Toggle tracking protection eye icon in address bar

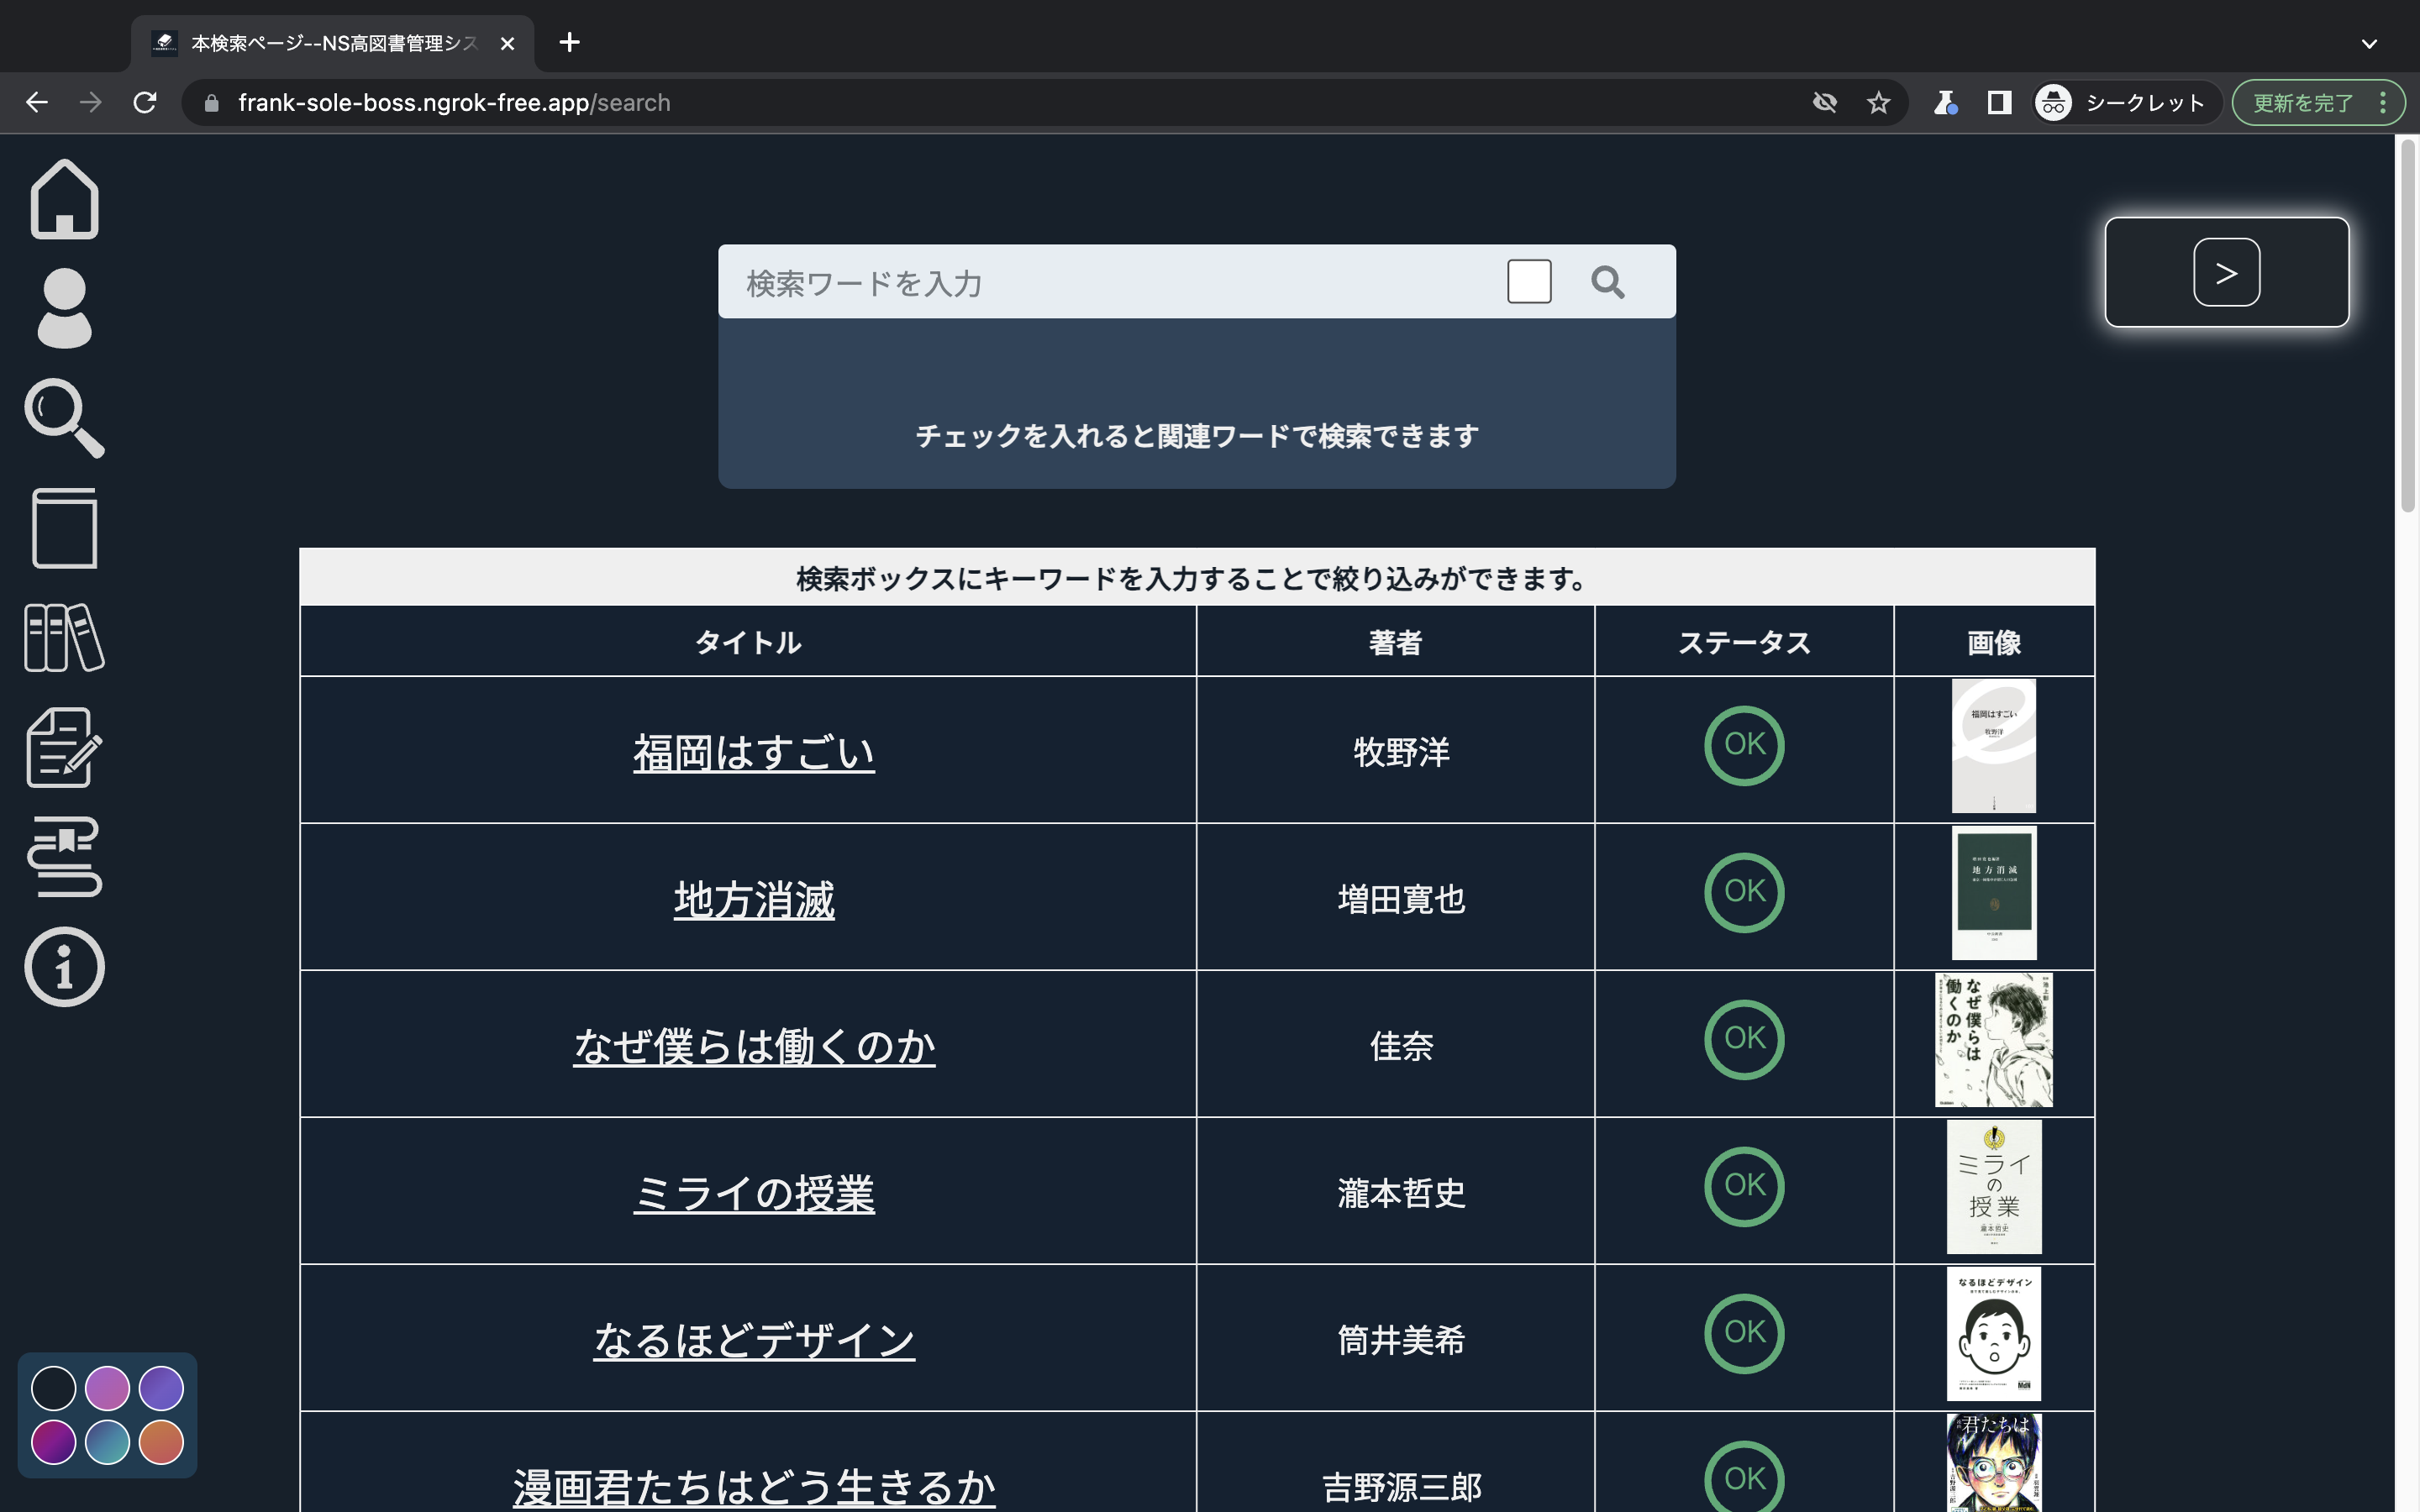(1824, 103)
